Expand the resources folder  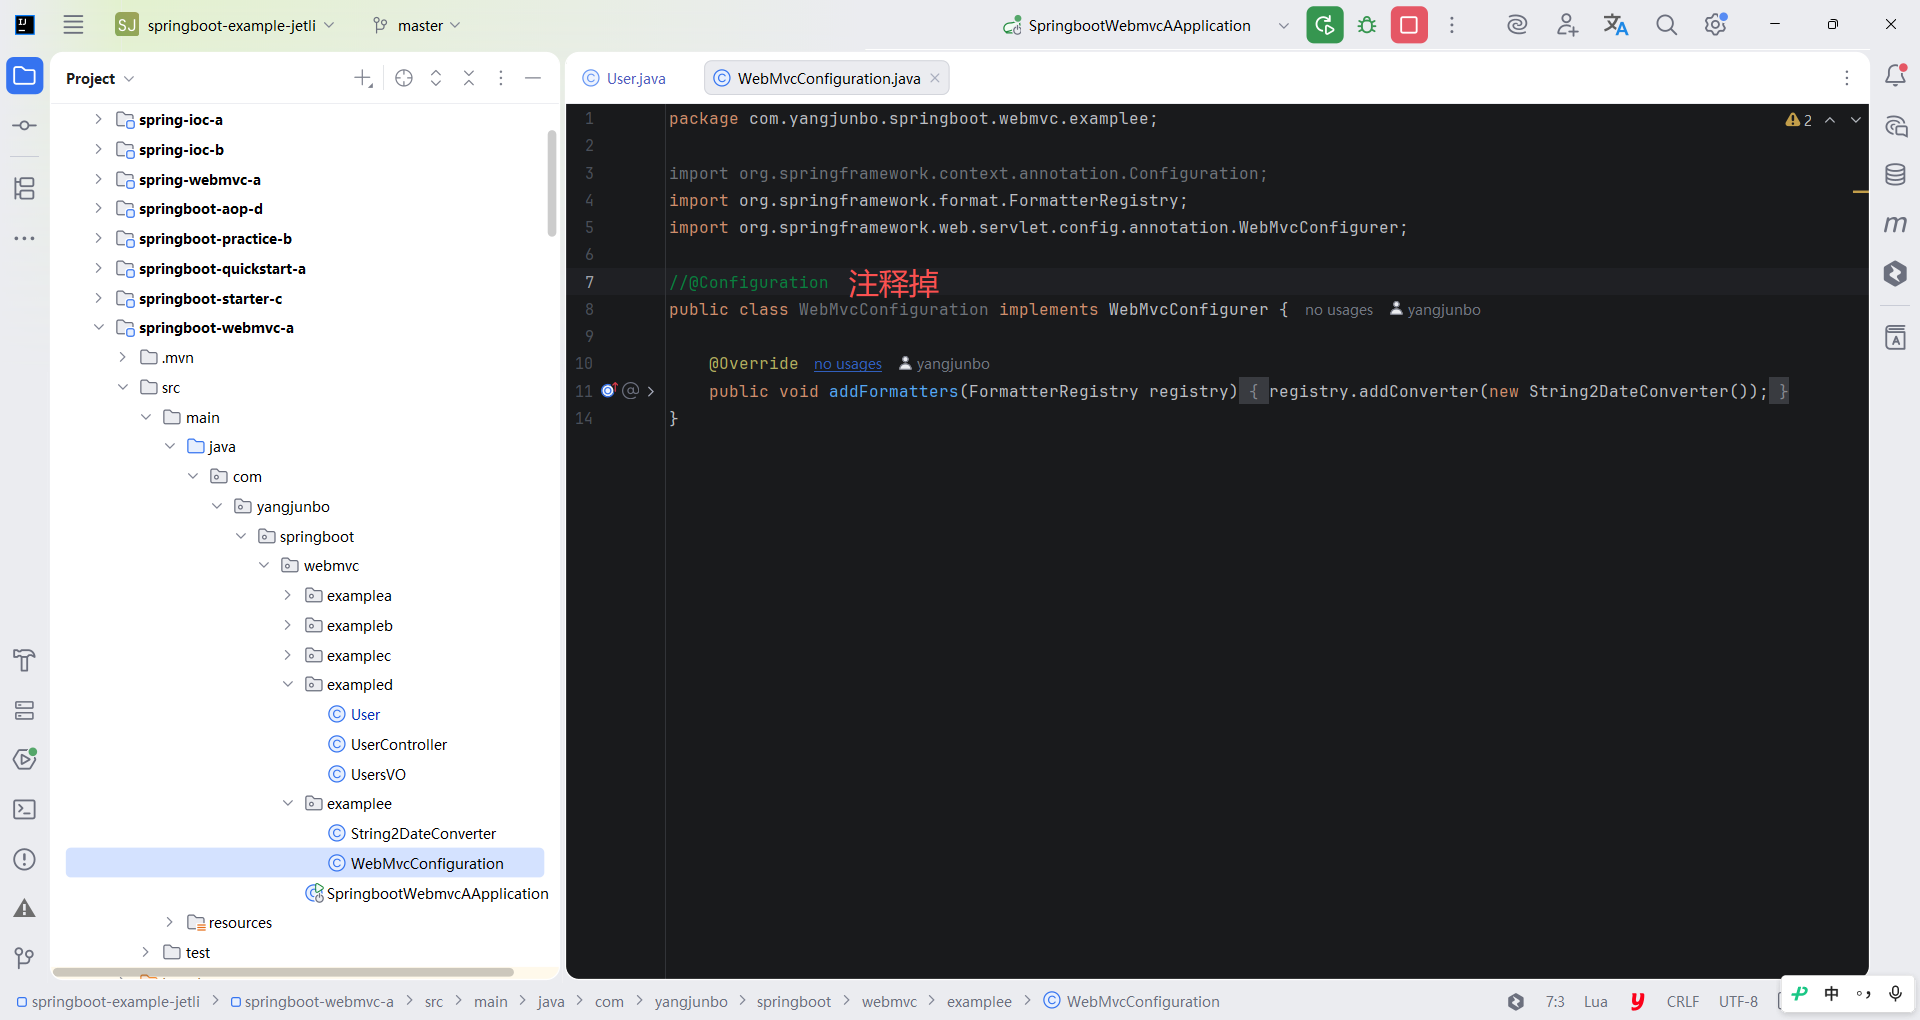click(169, 922)
